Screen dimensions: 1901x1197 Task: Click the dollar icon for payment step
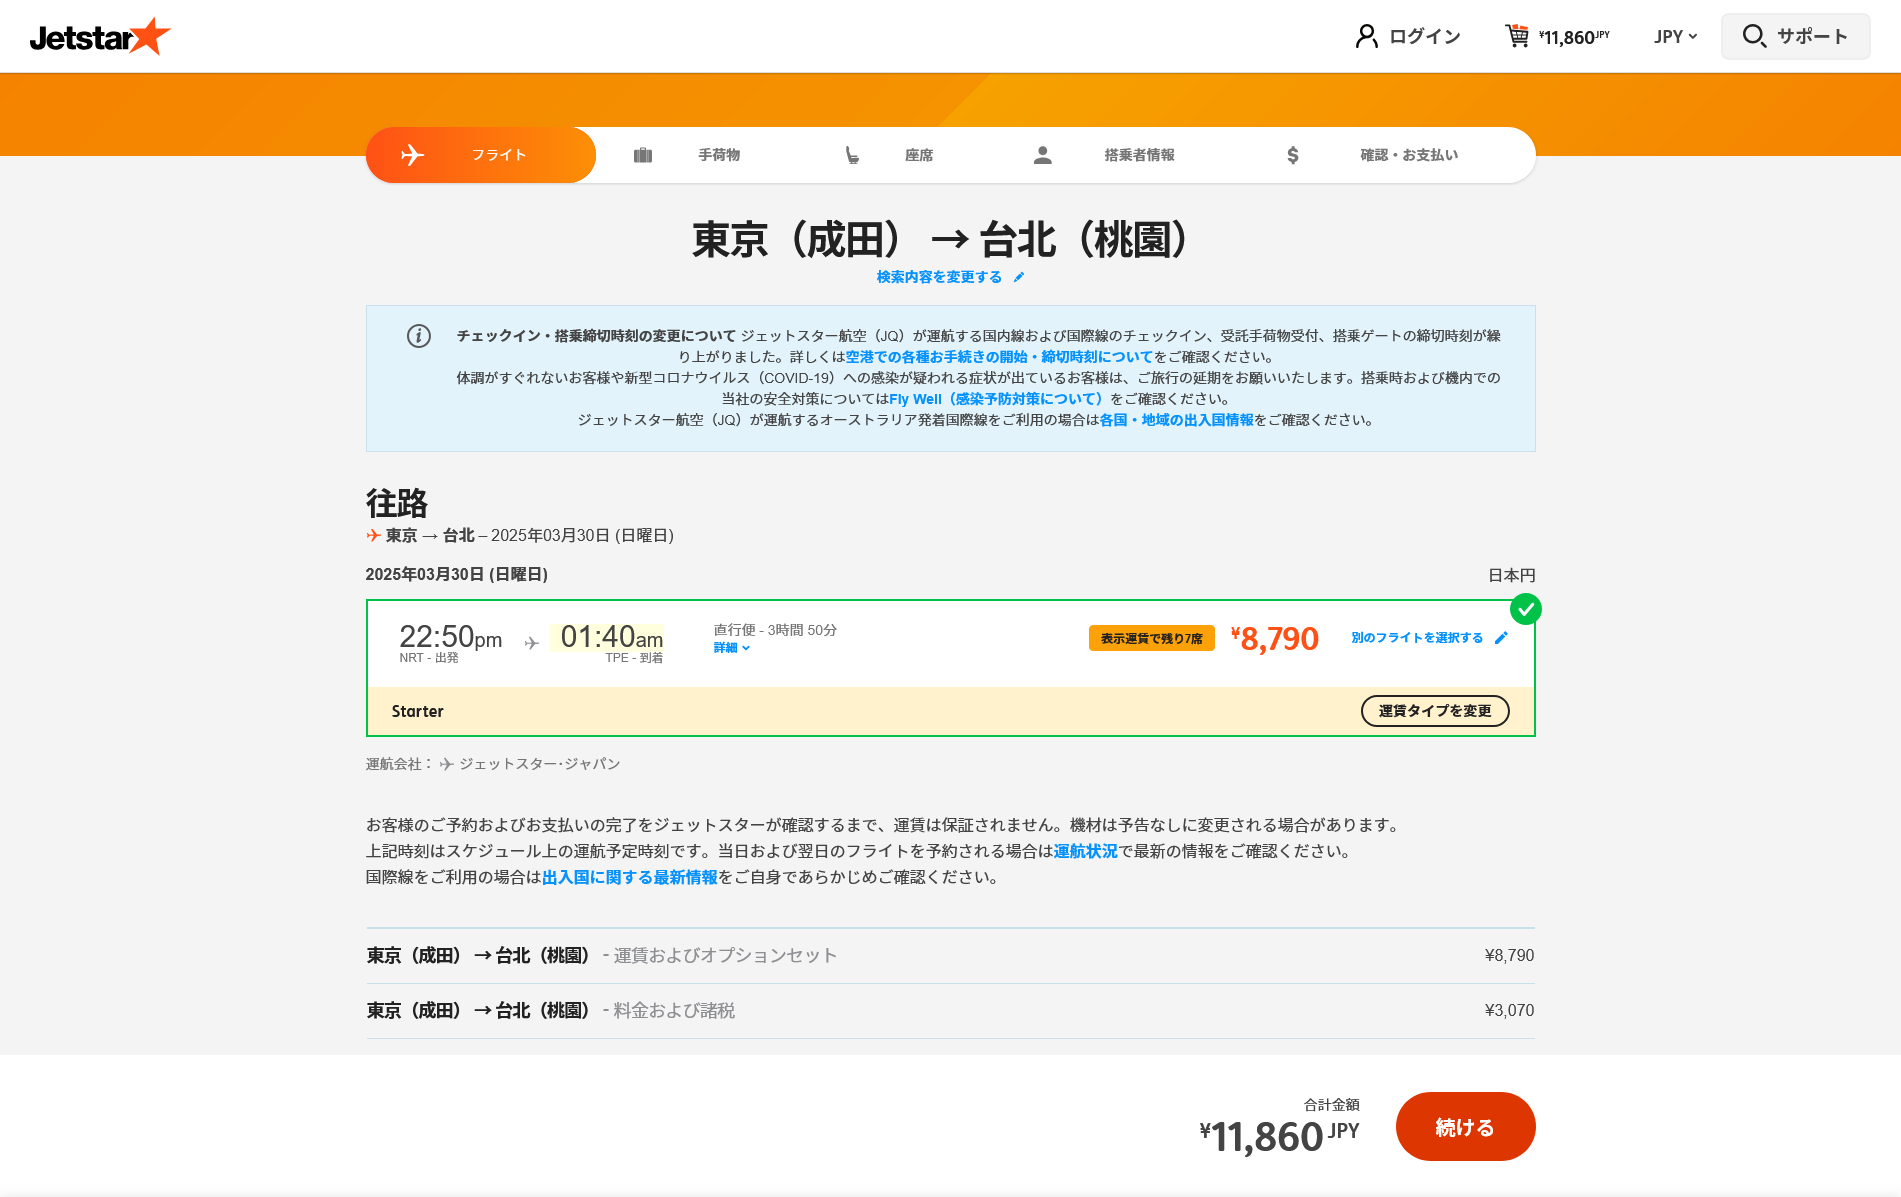click(x=1293, y=155)
